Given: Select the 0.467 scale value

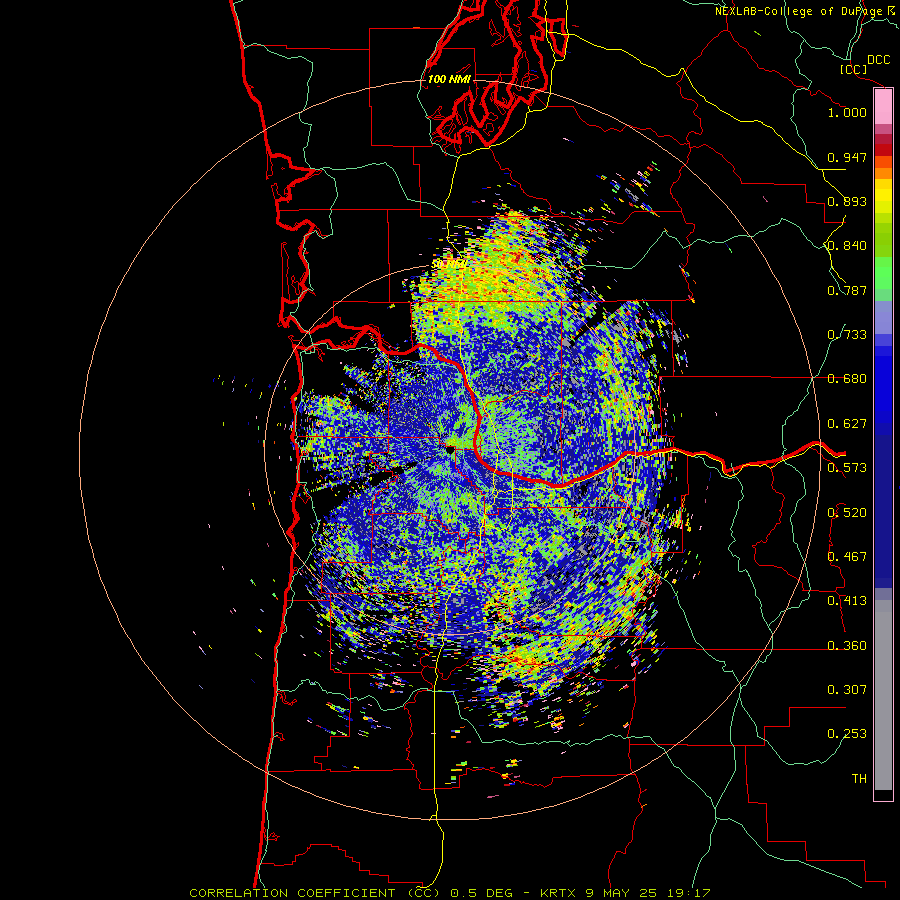Looking at the screenshot, I should click(847, 557).
